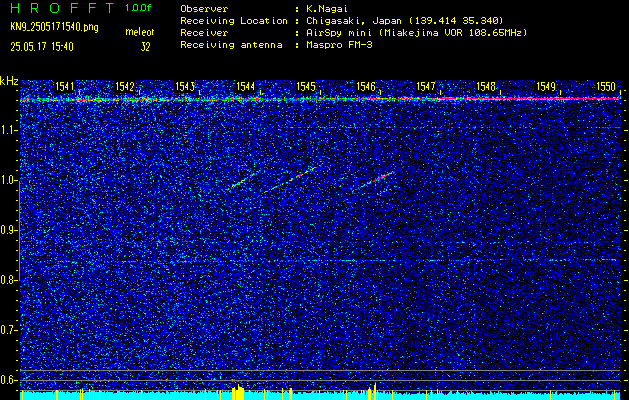The width and height of the screenshot is (629, 400).
Task: Click the AirSpy mini receiver text
Action: pyautogui.click(x=416, y=33)
